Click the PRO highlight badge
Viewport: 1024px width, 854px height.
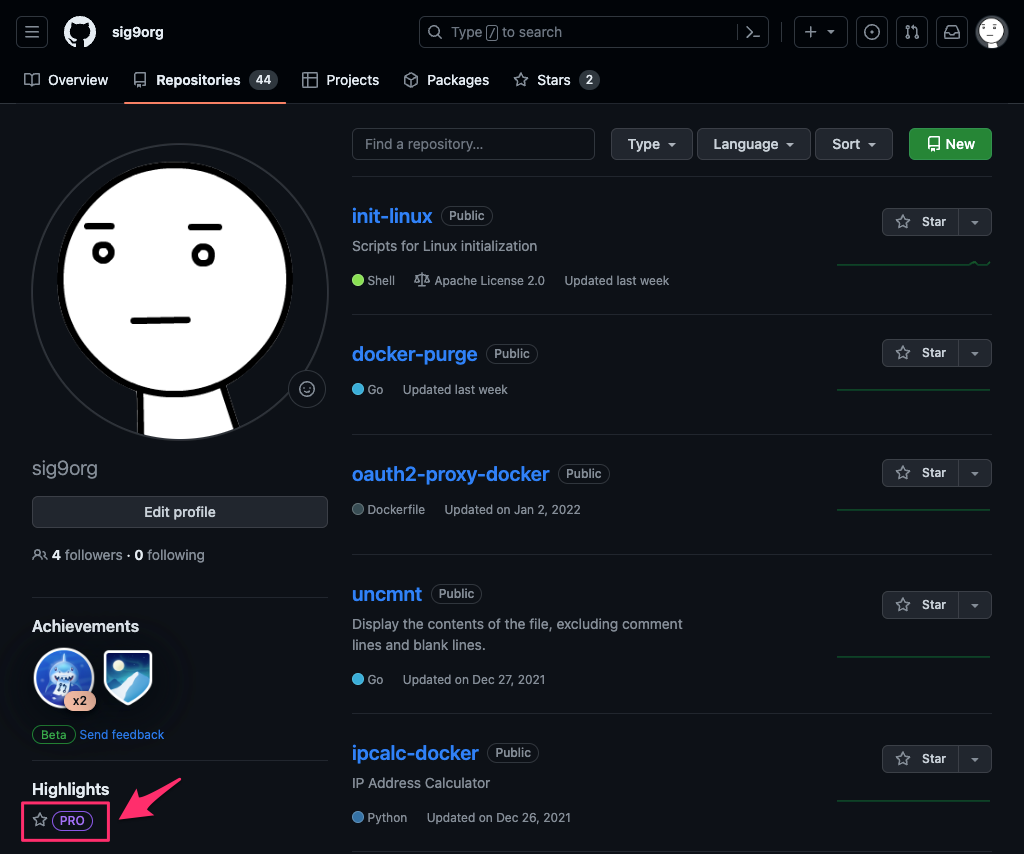click(72, 821)
